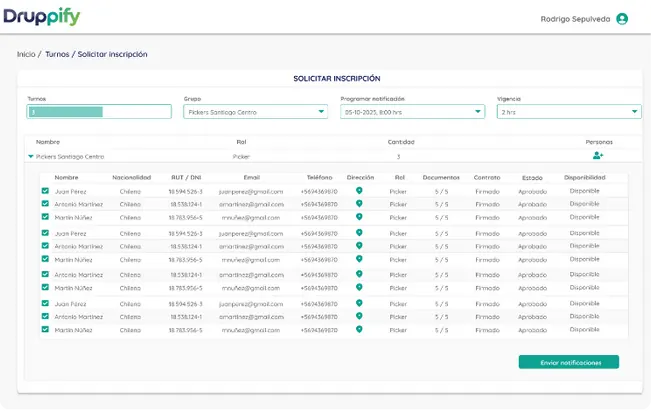The width and height of the screenshot is (651, 411).
Task: Click the Pickers Santiago Centro group row name
Action: pos(70,157)
